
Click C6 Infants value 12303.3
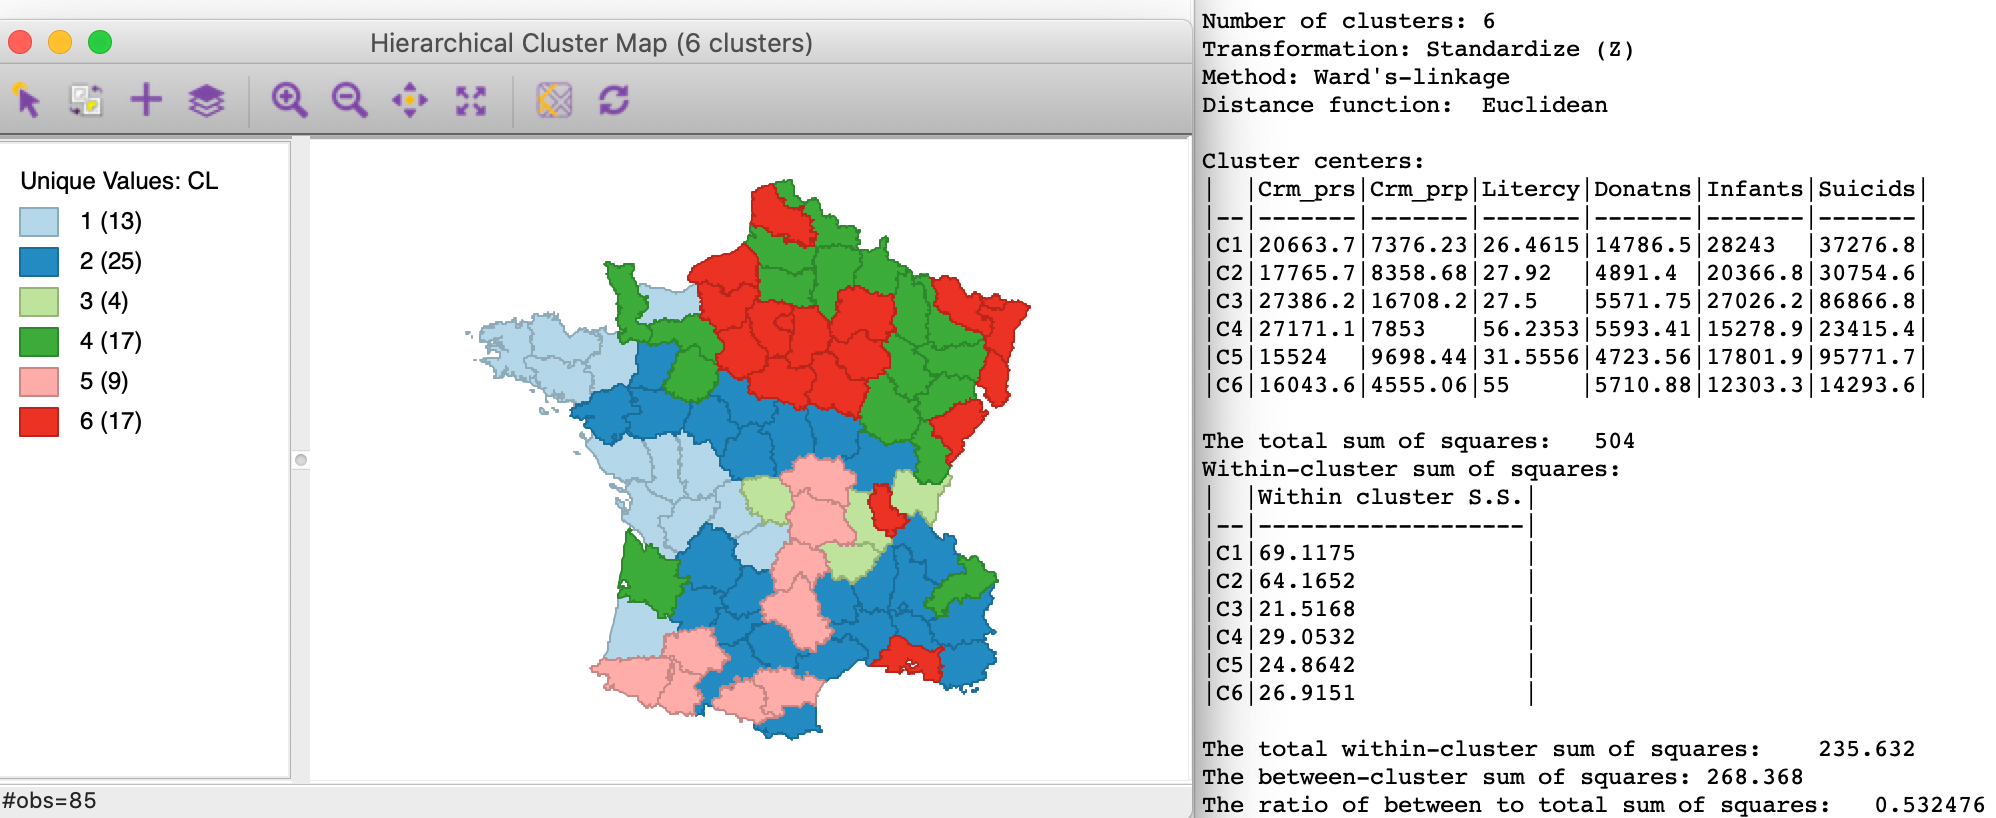pos(1754,385)
